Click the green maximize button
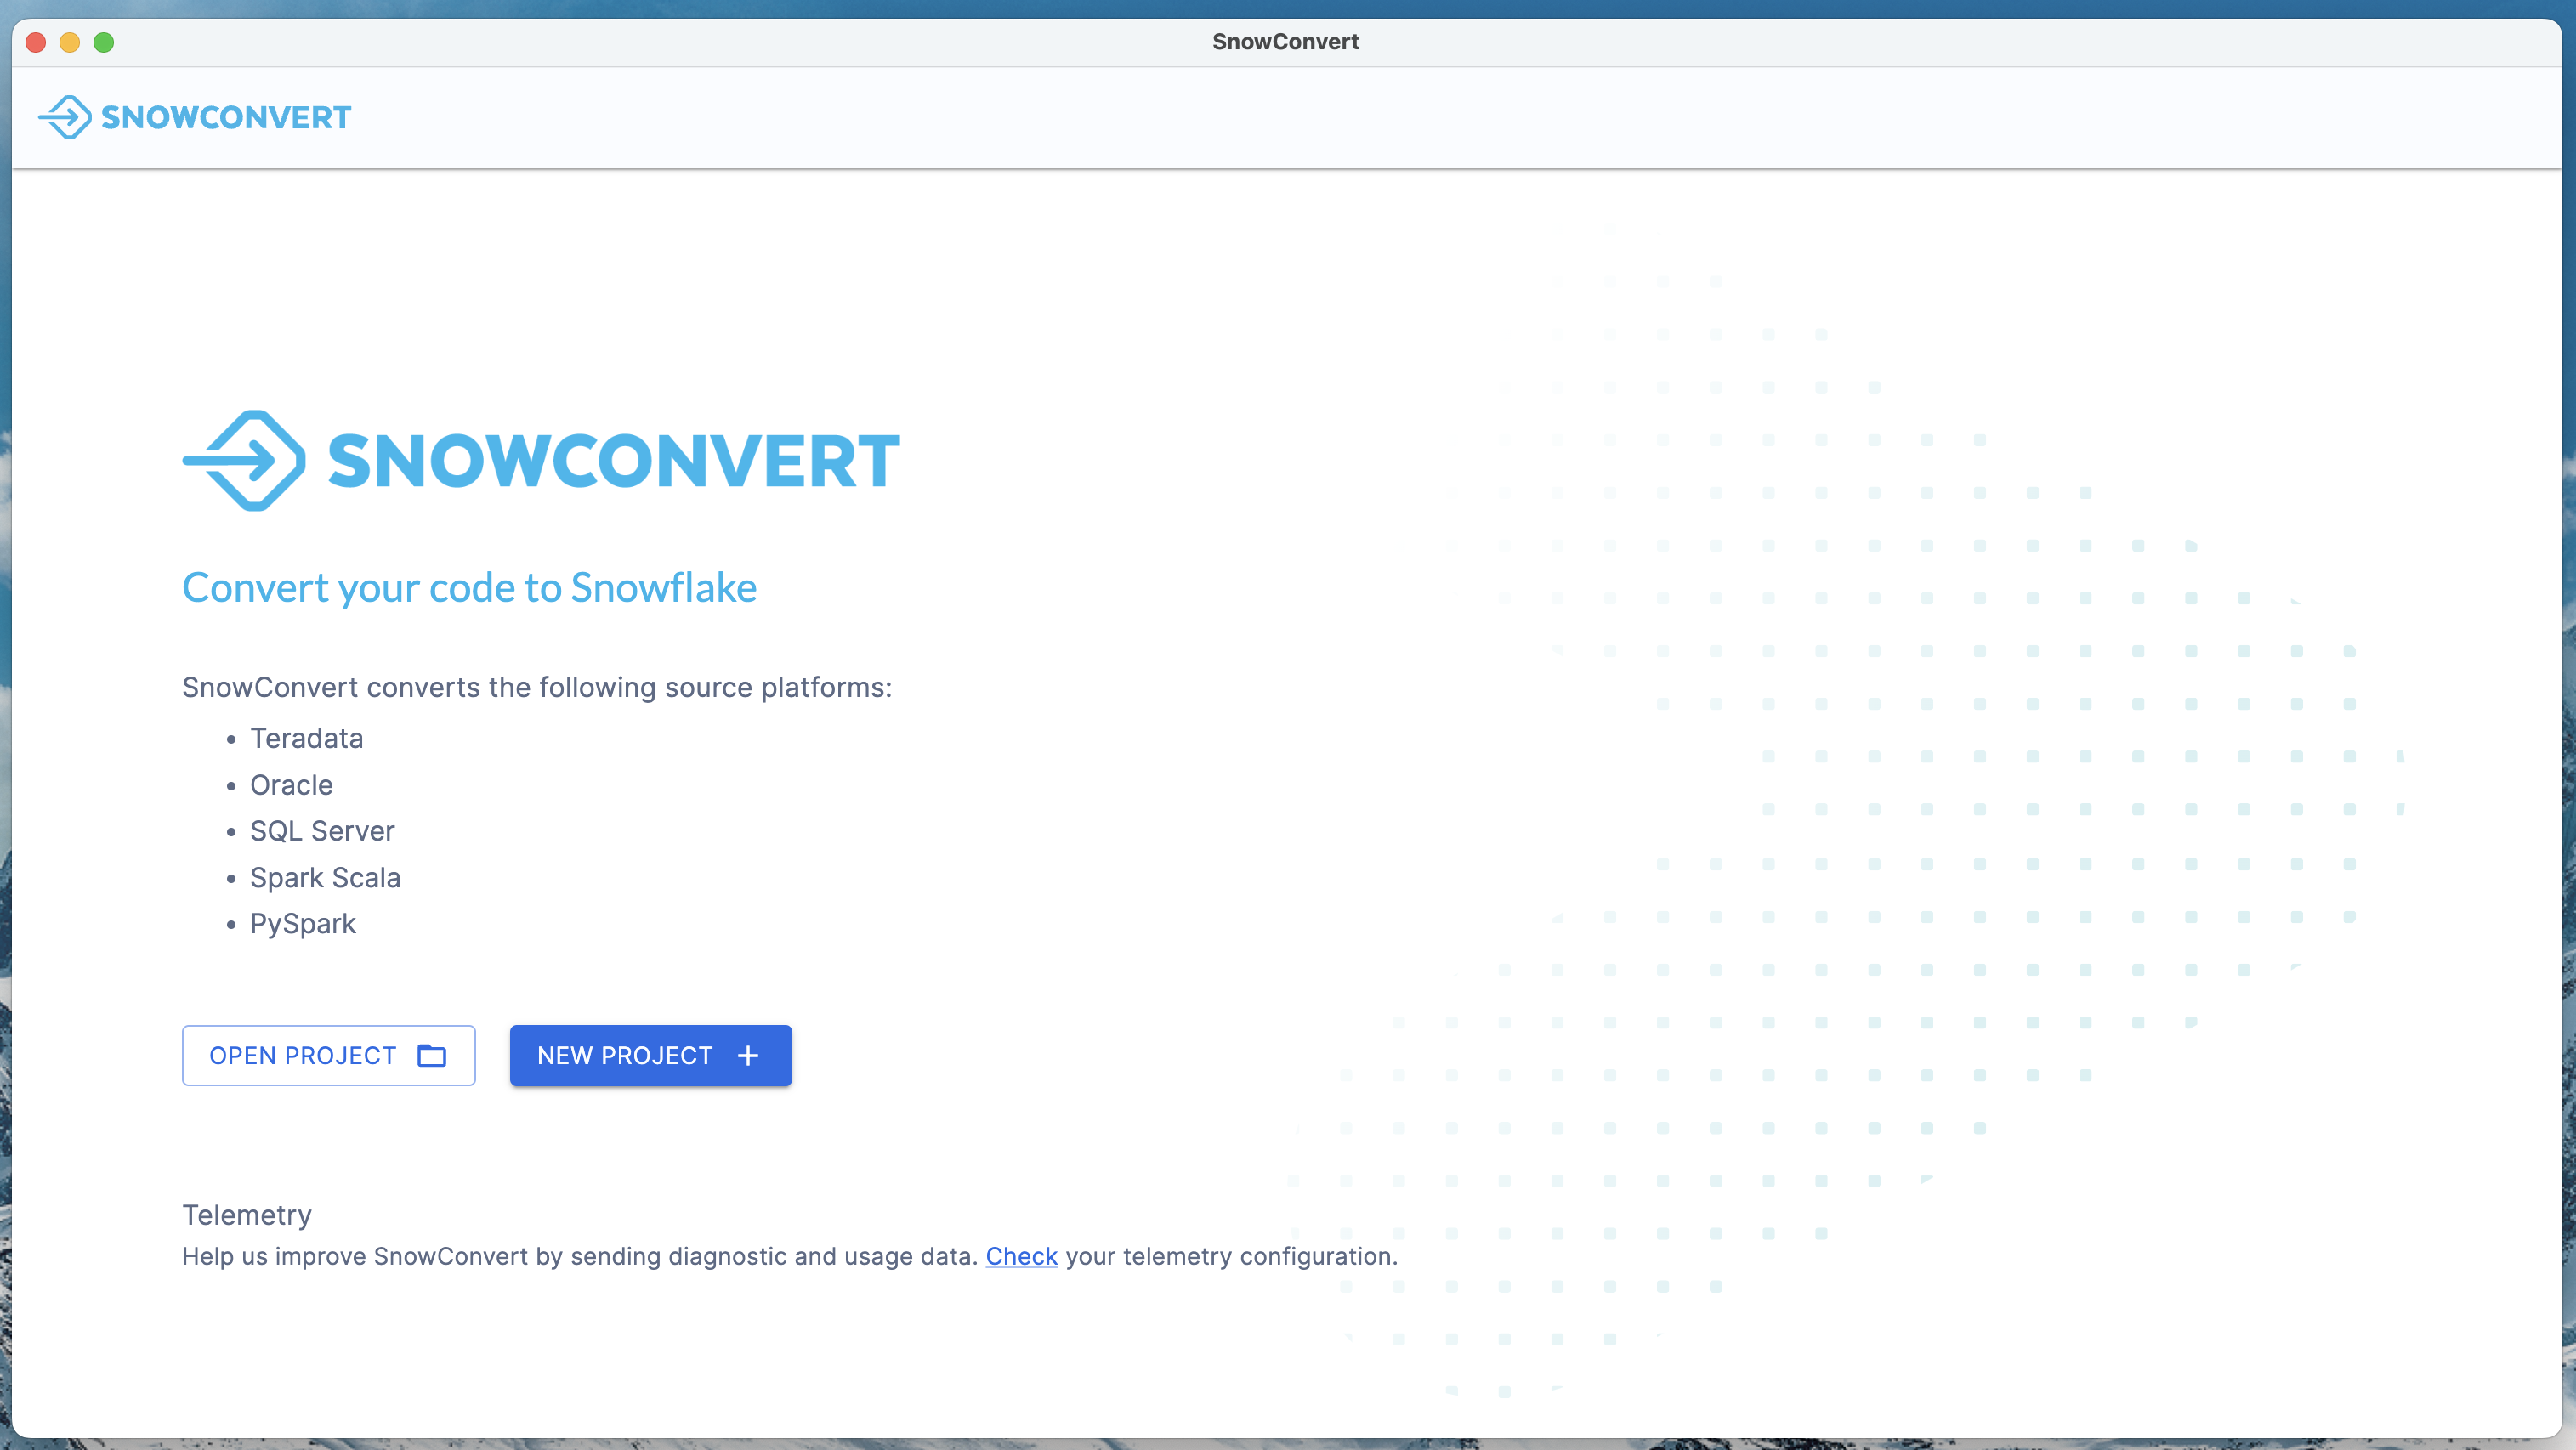Image resolution: width=2576 pixels, height=1450 pixels. coord(104,42)
